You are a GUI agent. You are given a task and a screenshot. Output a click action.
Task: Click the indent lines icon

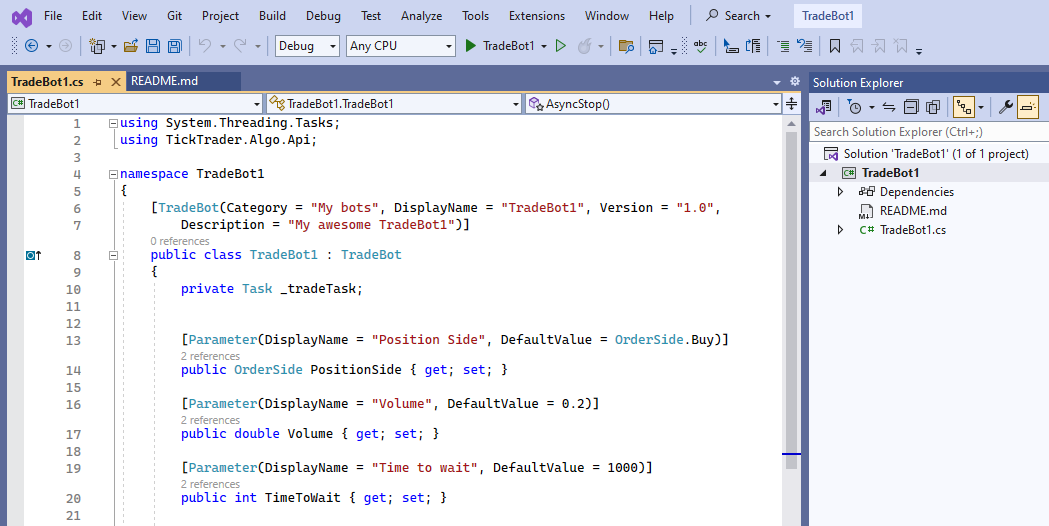(783, 46)
